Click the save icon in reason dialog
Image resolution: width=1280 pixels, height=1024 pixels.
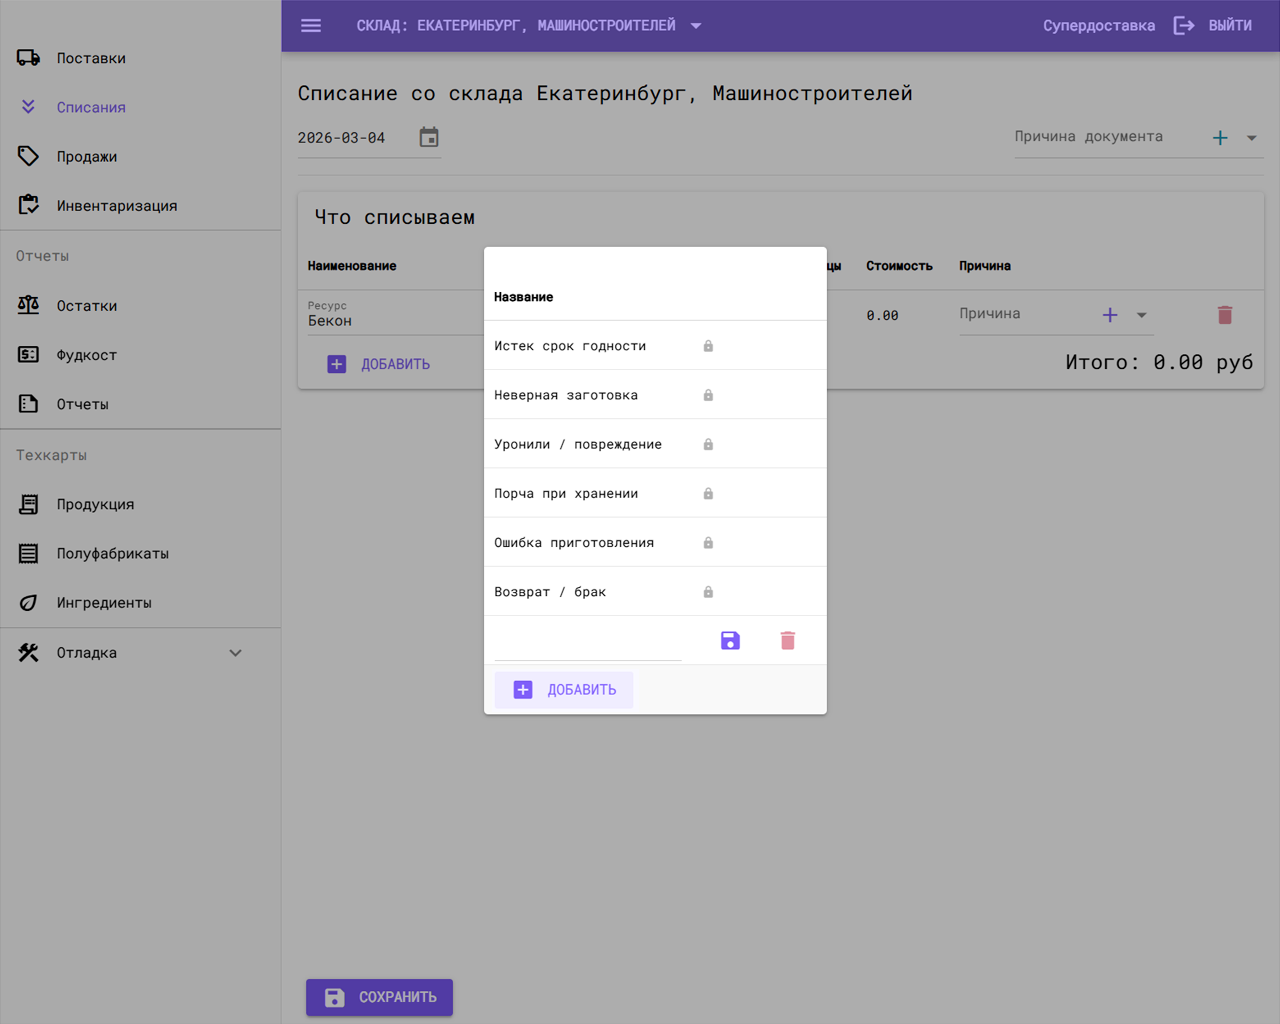[730, 641]
